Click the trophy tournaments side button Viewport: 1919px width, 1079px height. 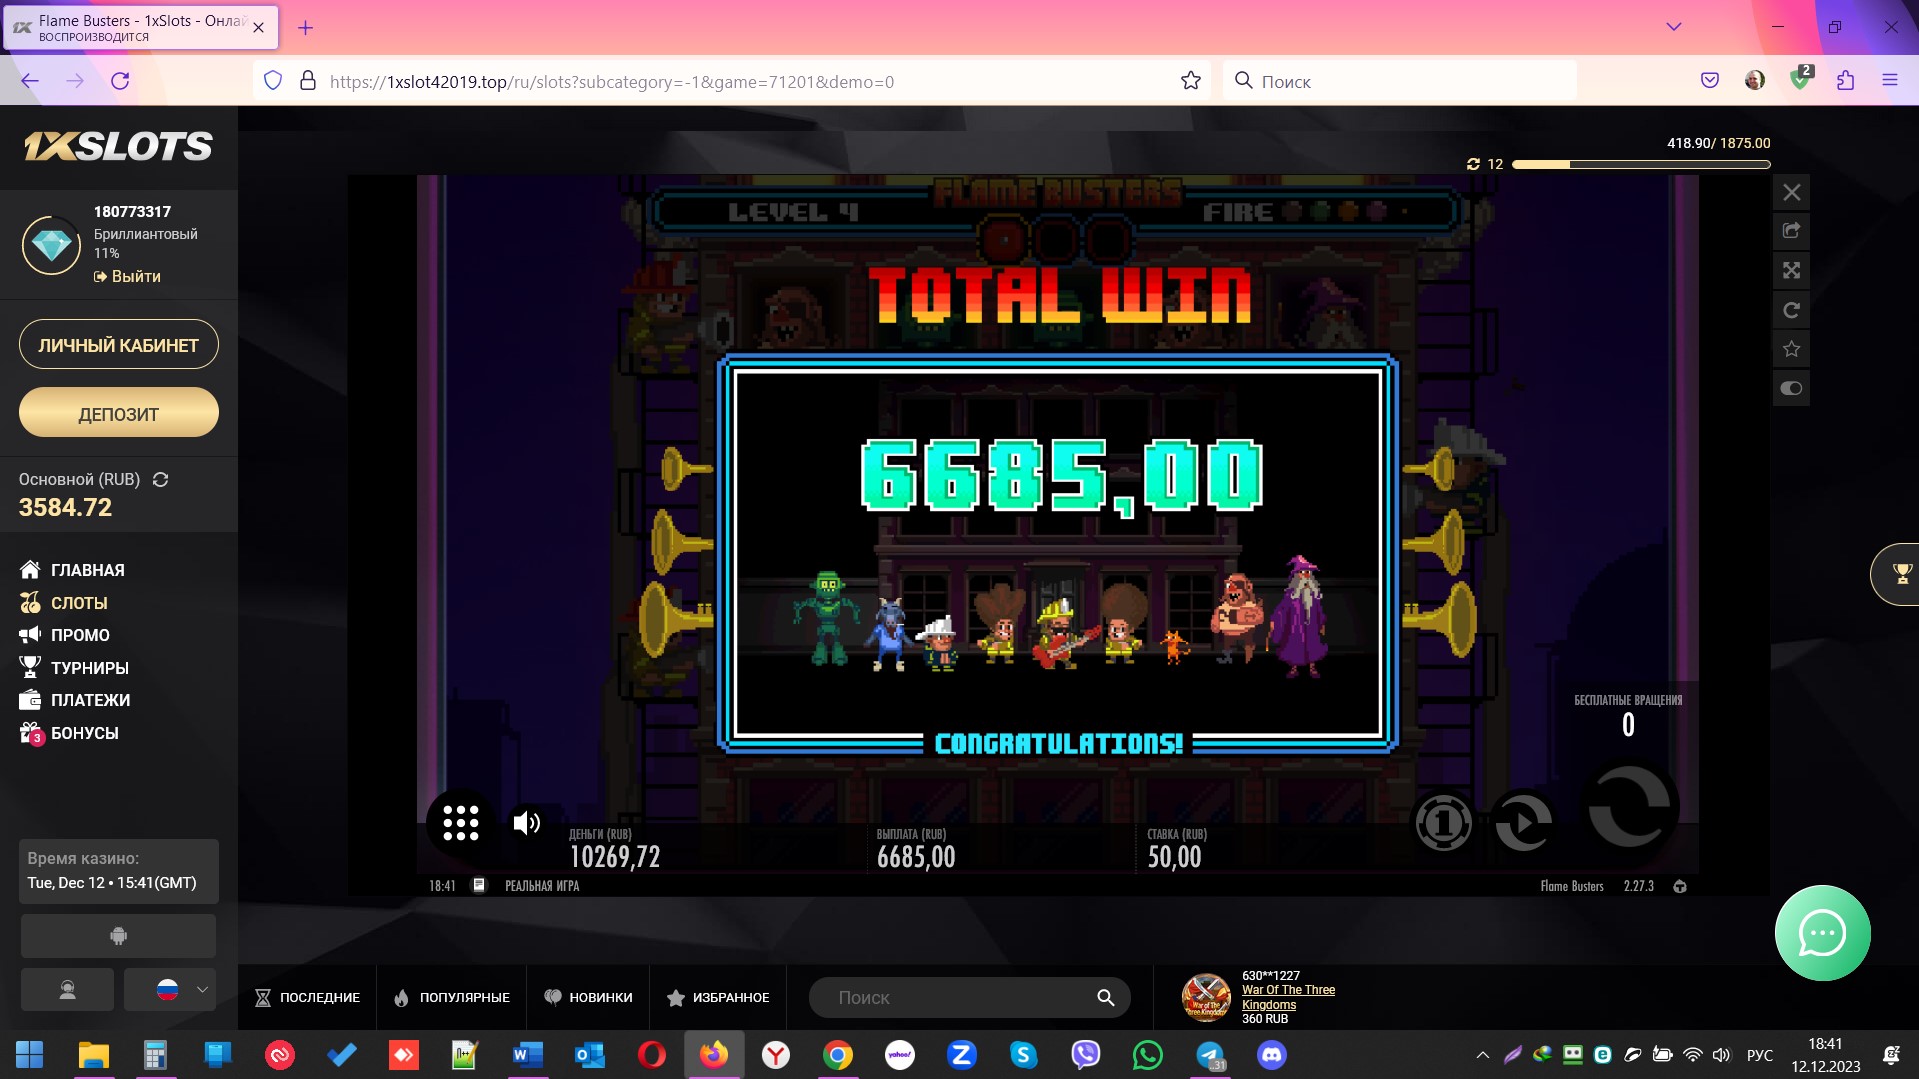click(x=1900, y=573)
